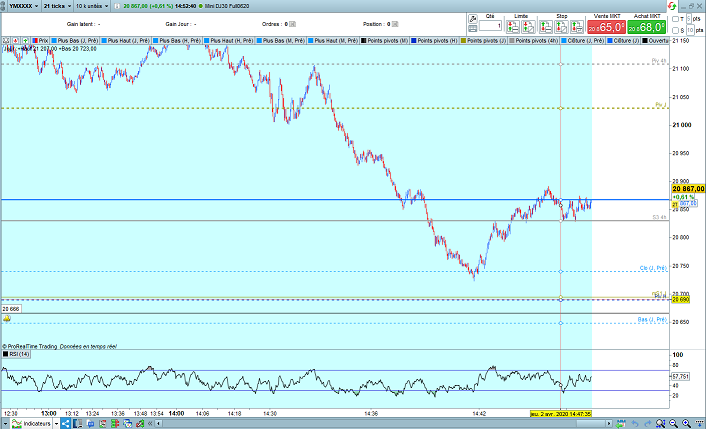Click the horizontal scrollbar right arrow
This screenshot has width=706, height=429.
coord(609,424)
